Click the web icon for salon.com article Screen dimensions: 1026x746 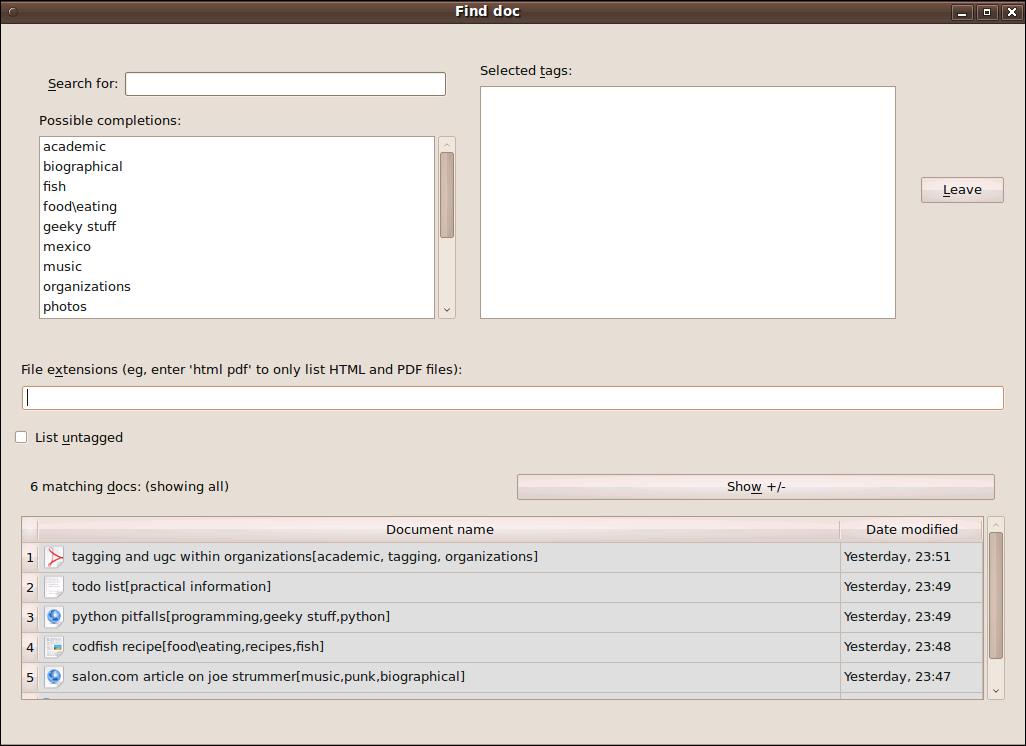pos(54,677)
